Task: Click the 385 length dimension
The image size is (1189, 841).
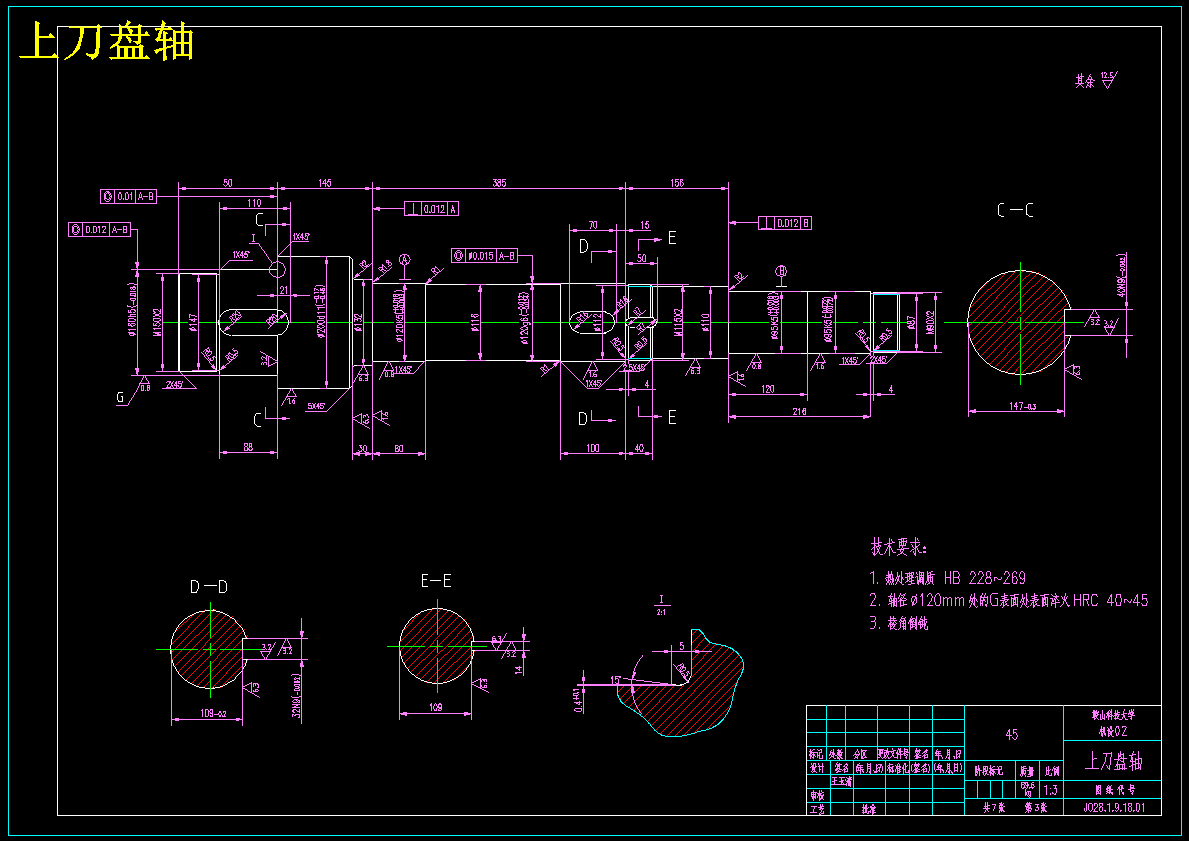Action: coord(499,183)
